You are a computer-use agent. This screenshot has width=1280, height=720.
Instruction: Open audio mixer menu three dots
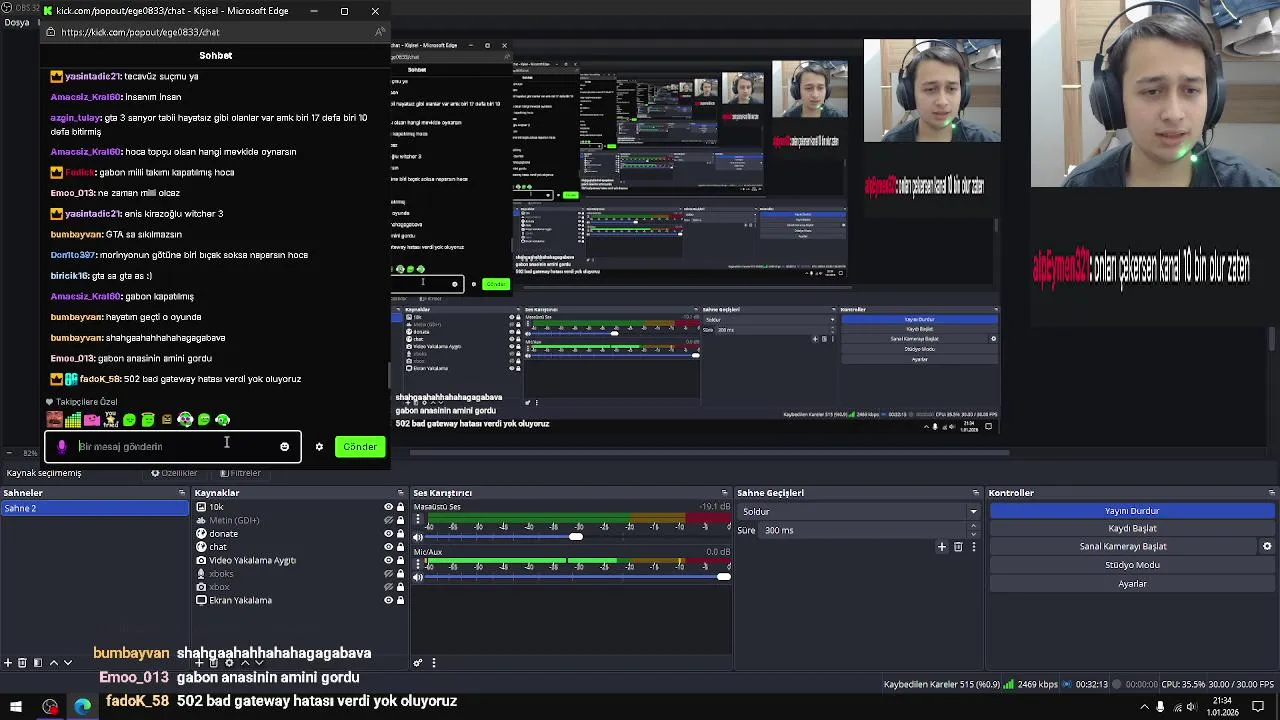433,662
